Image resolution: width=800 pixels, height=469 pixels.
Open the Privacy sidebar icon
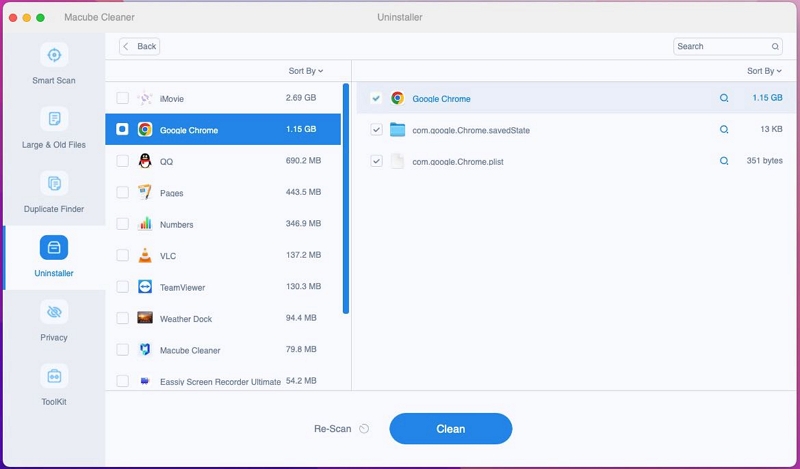tap(54, 312)
